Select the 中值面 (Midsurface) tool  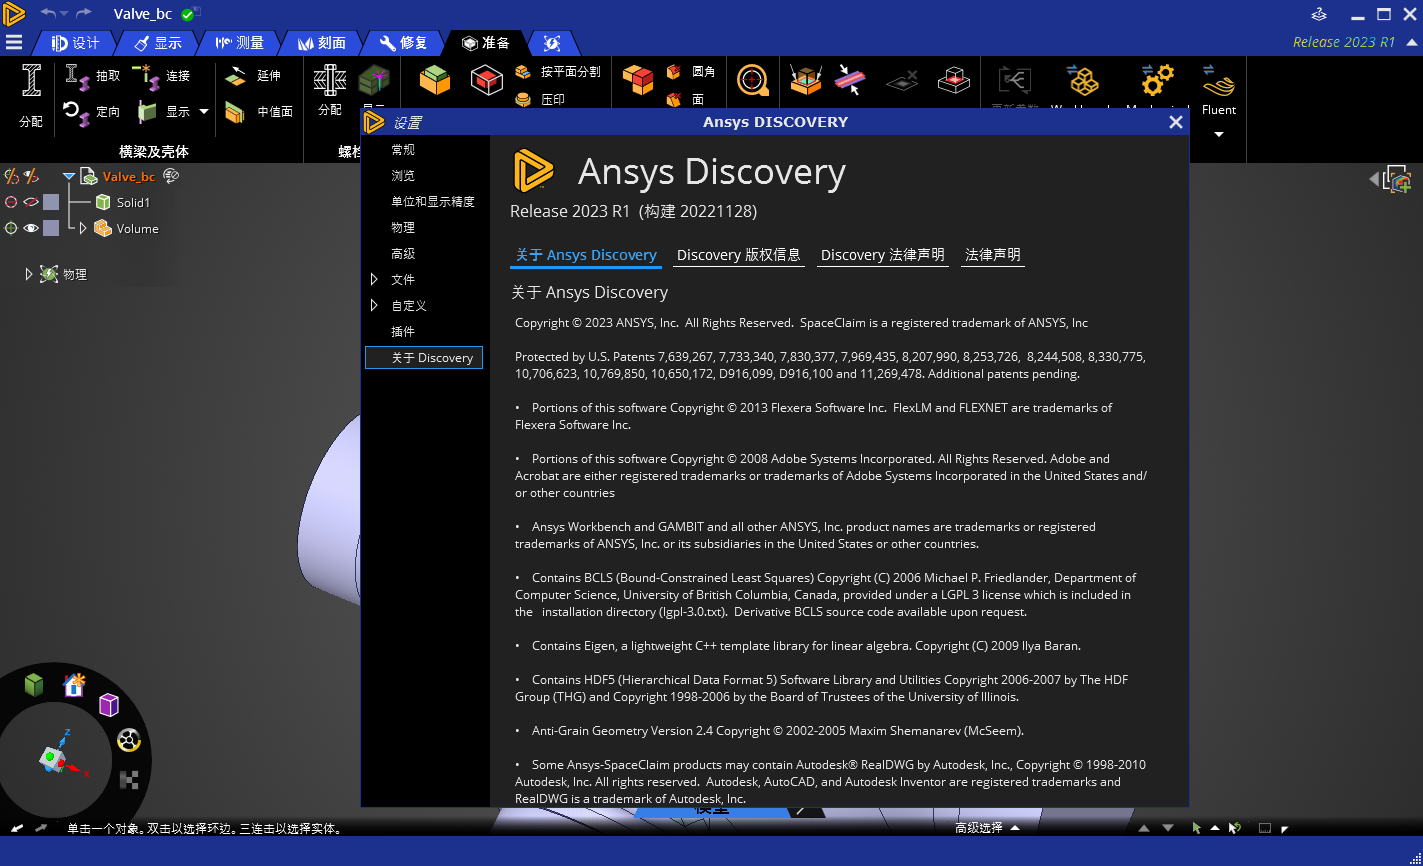click(260, 112)
